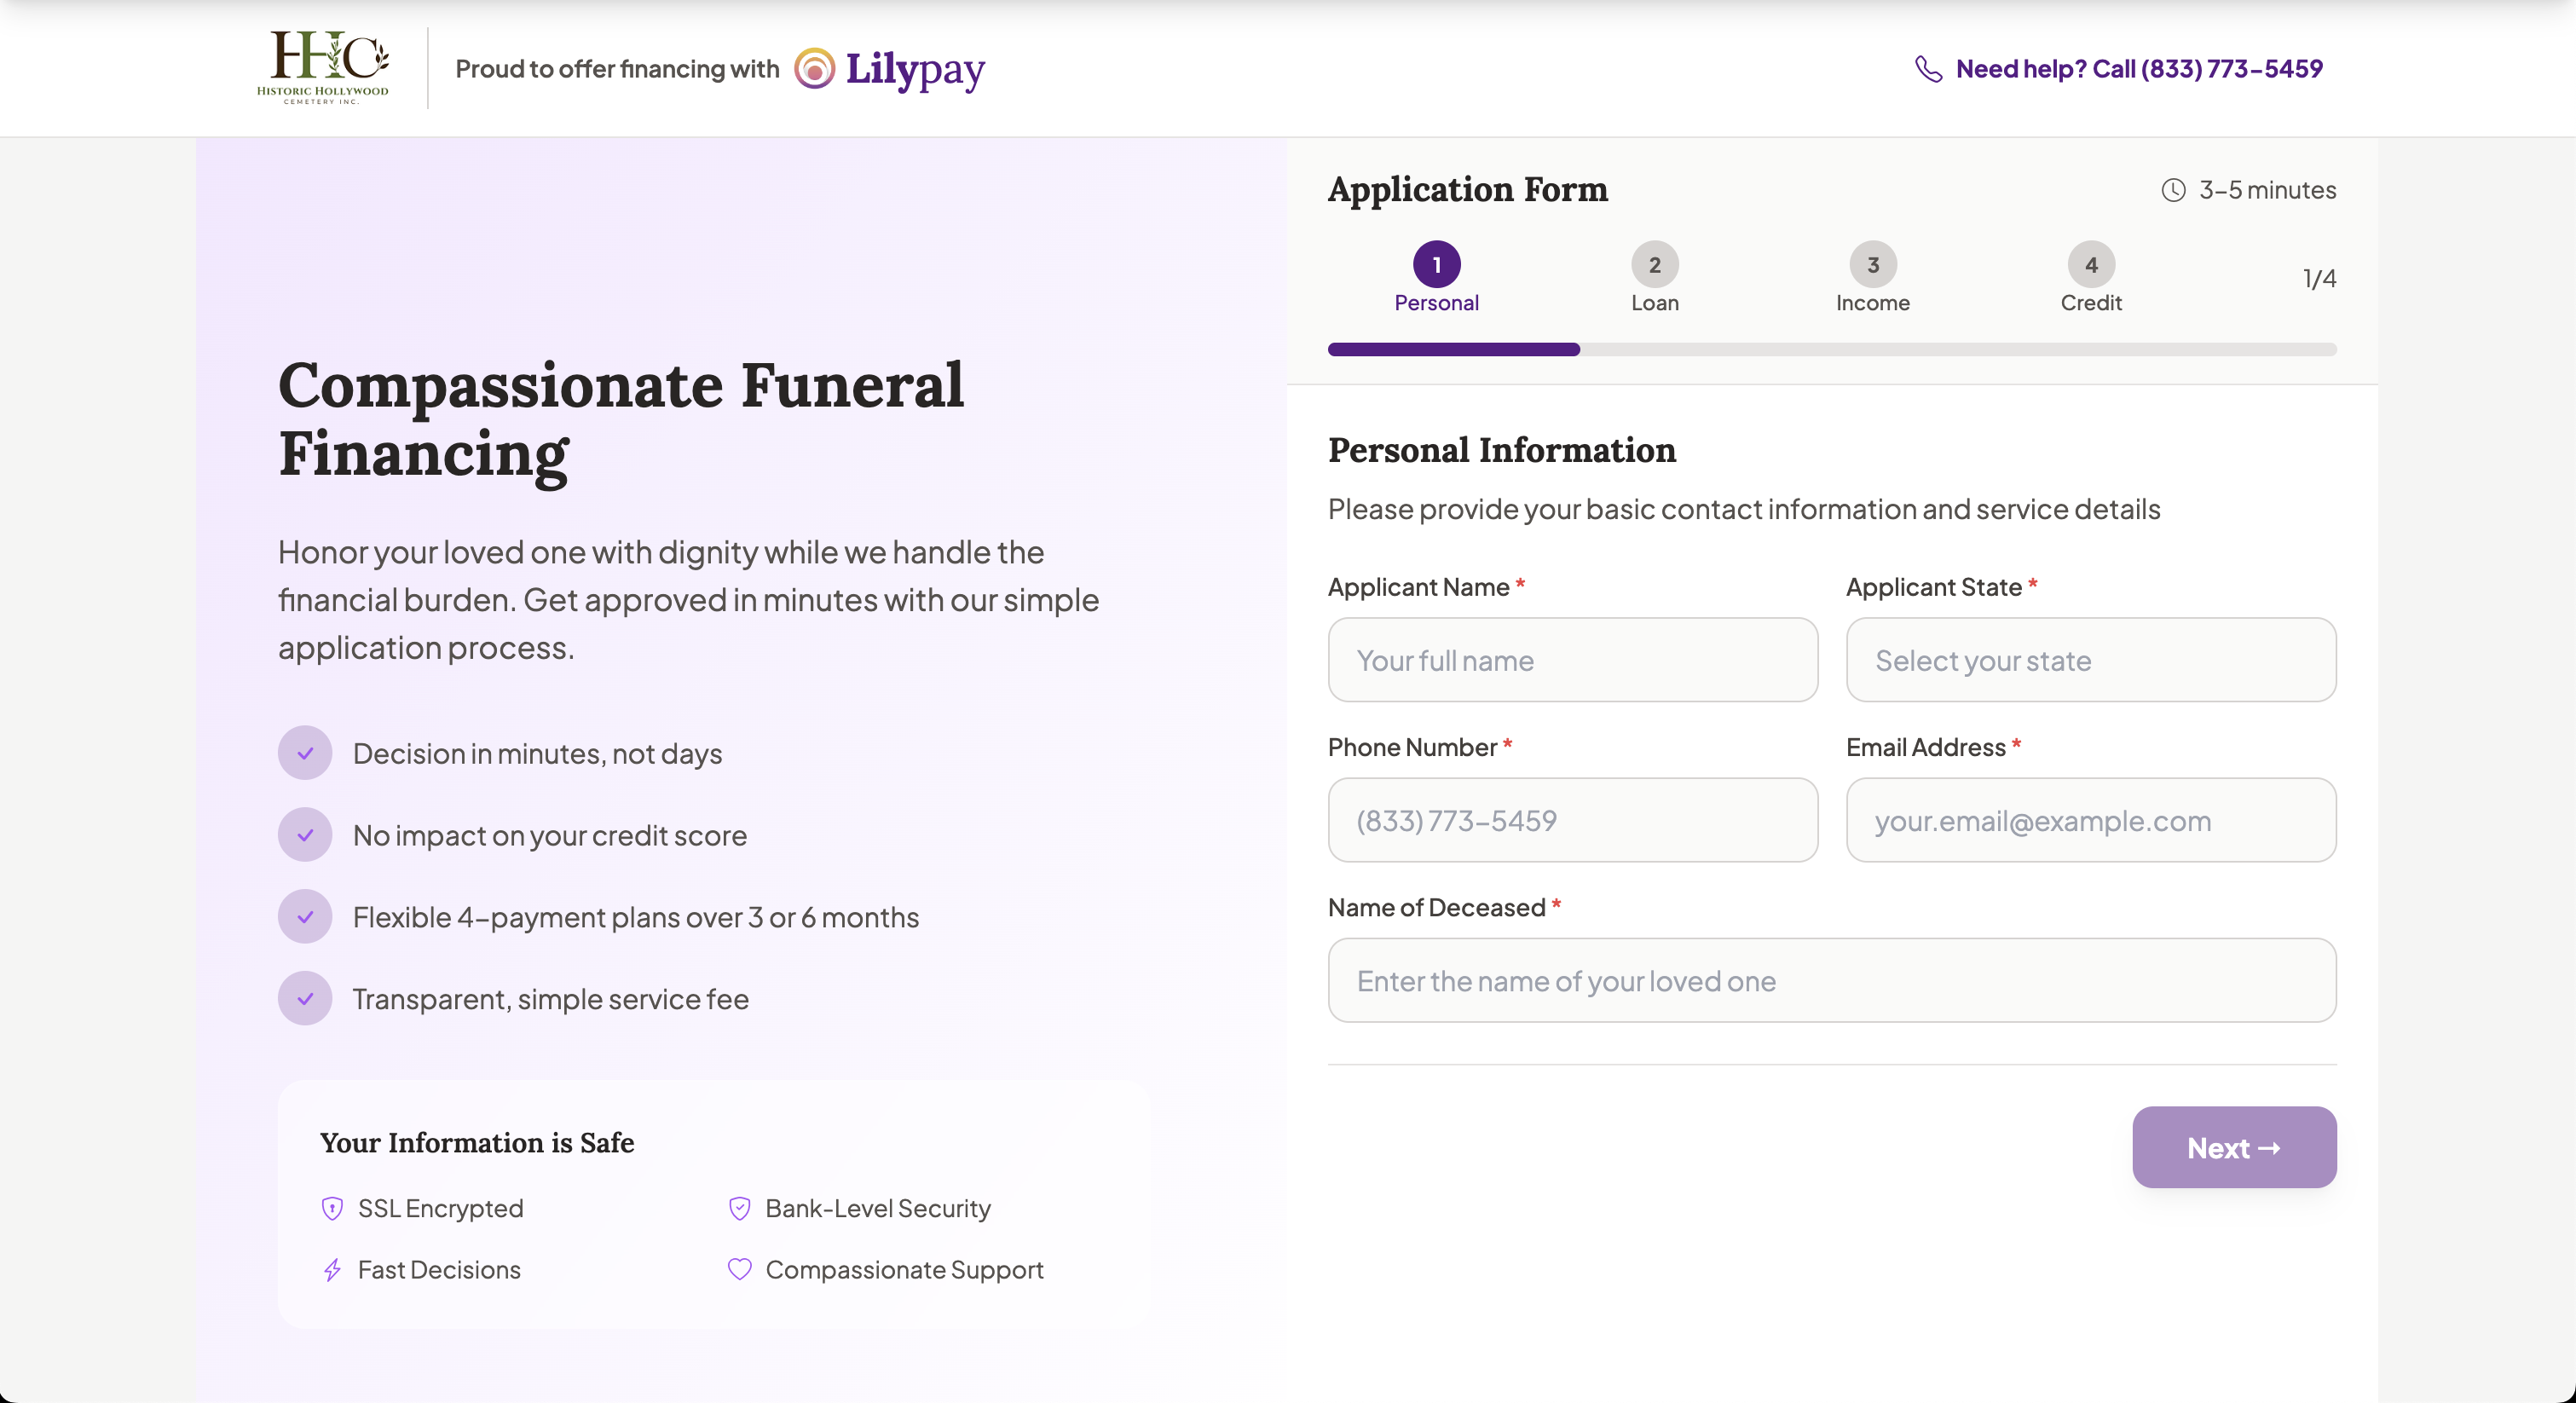Click the Fast Decisions lightning icon
Screen dimensions: 2576x1403
point(332,1270)
